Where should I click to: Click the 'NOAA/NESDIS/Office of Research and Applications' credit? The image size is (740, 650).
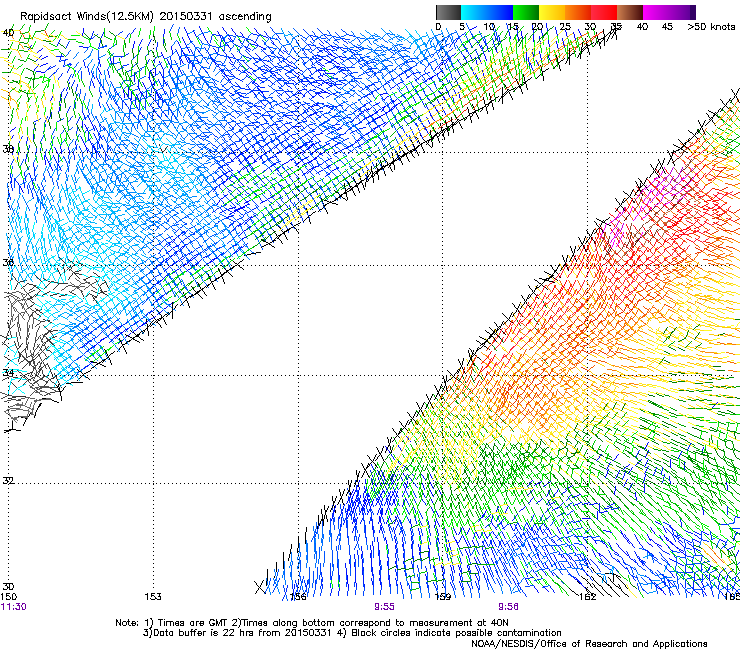click(x=589, y=643)
